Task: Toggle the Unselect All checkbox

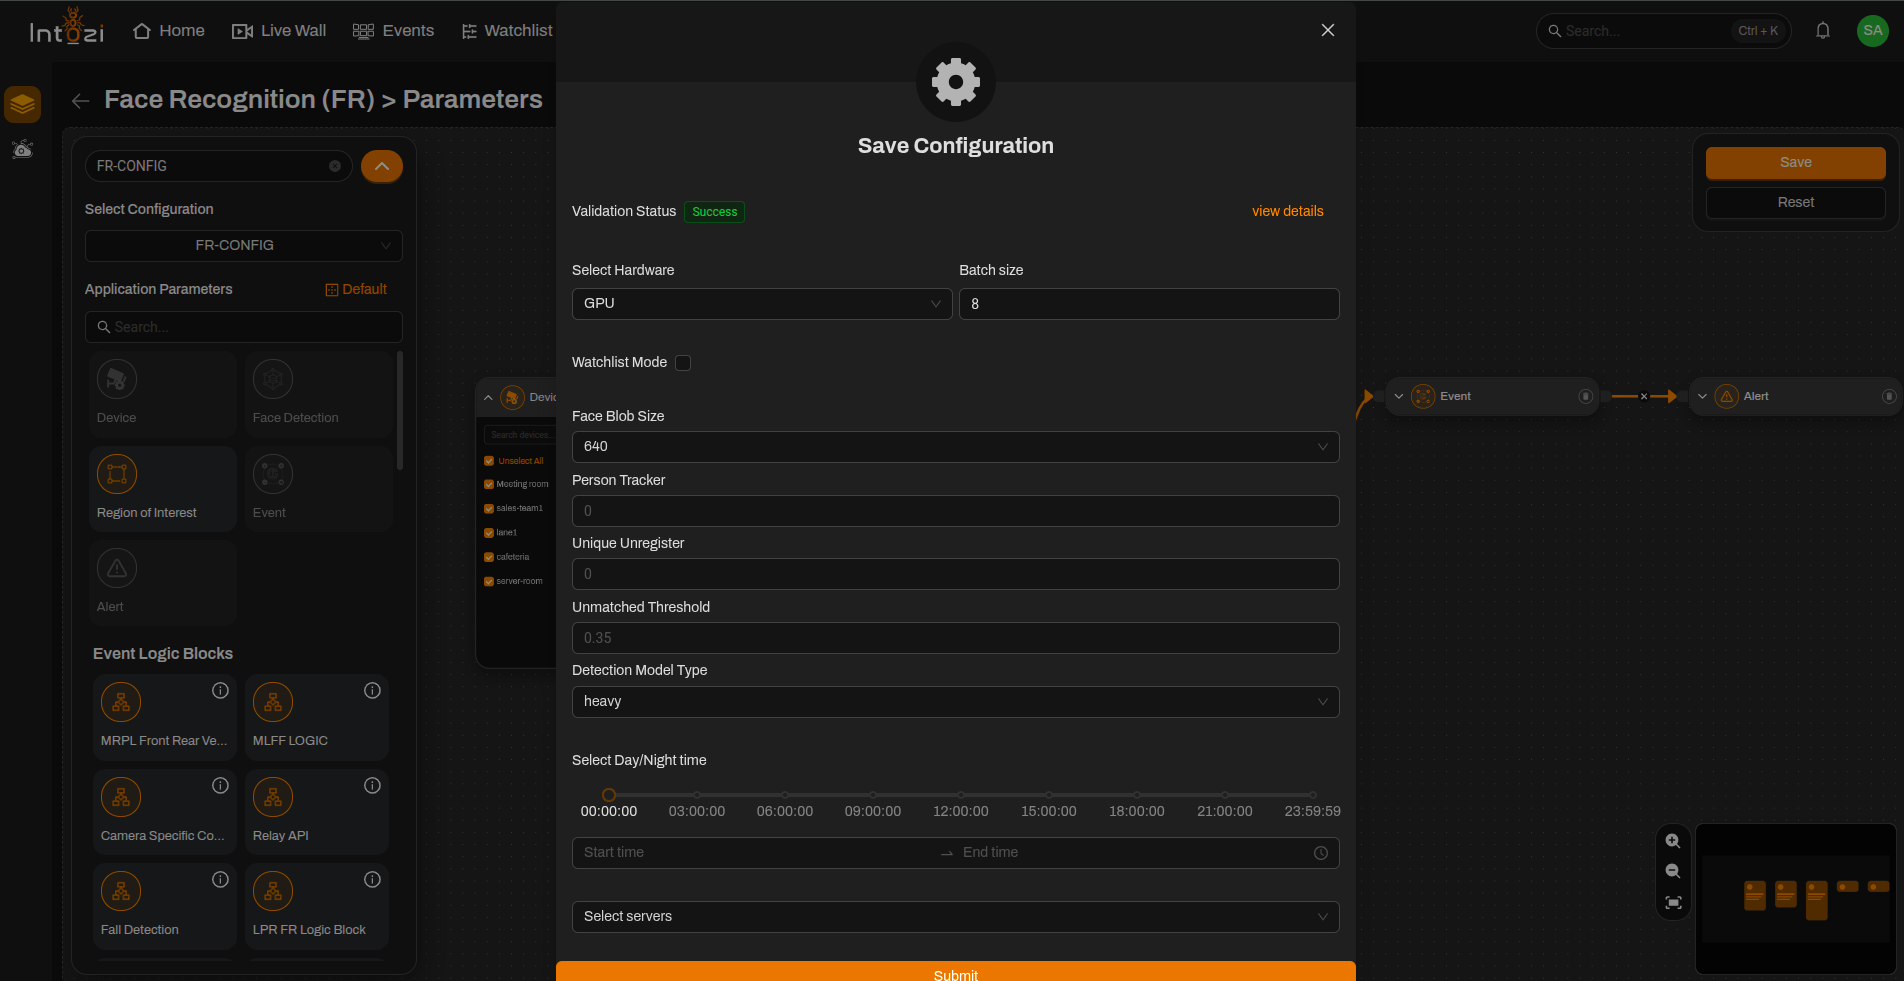Action: coord(489,461)
